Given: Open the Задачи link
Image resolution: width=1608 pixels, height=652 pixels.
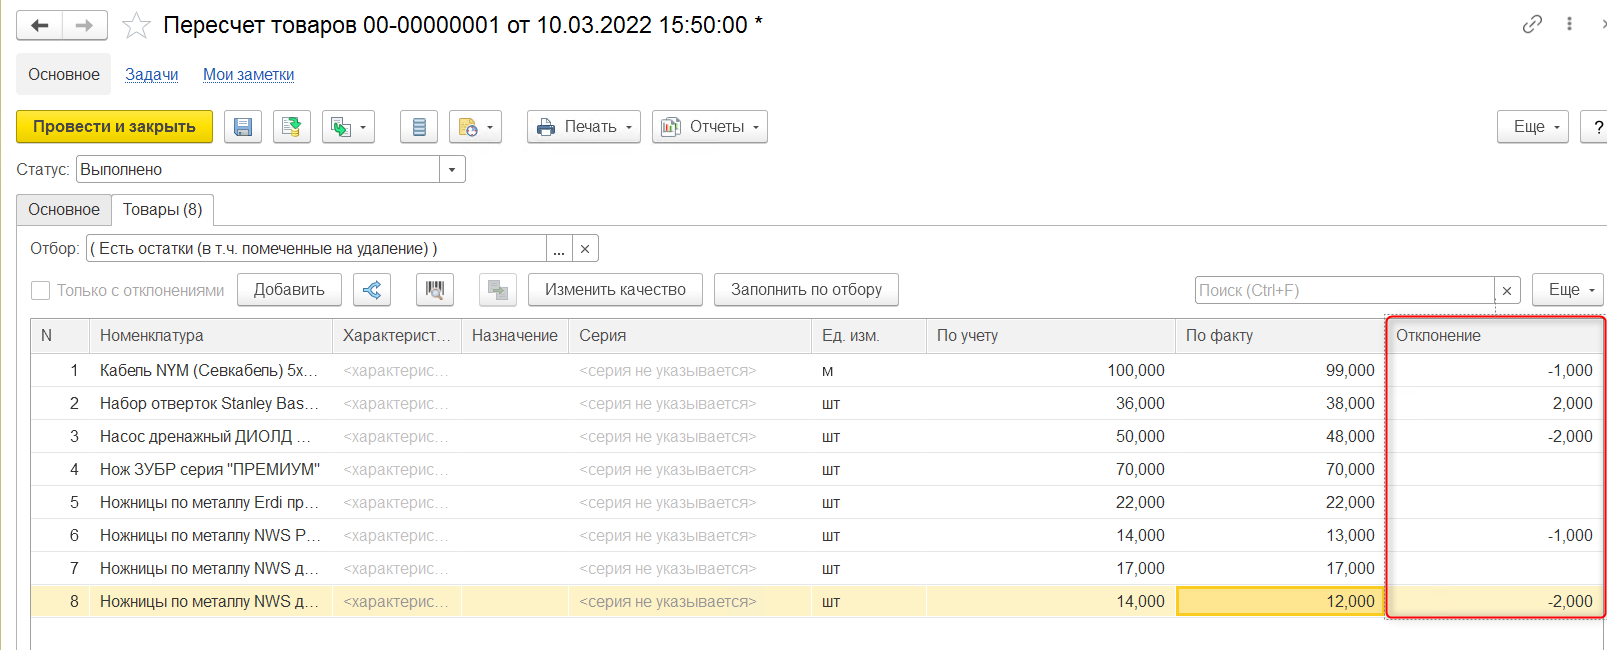Looking at the screenshot, I should click(x=152, y=75).
